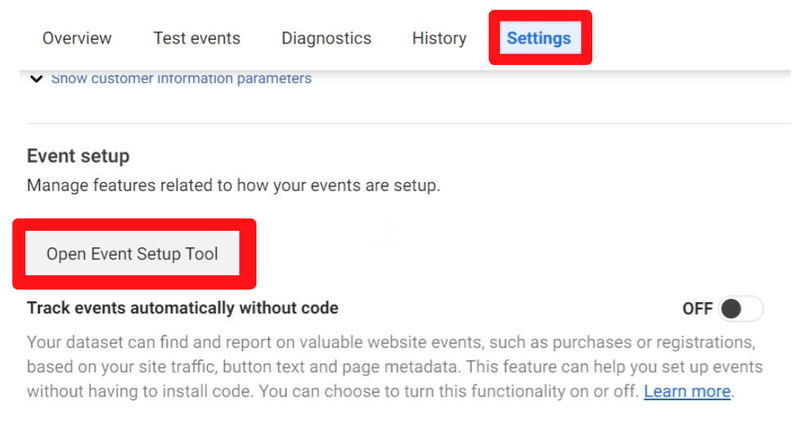This screenshot has width=800, height=434.
Task: Click the dataset description paragraph
Action: tap(380, 365)
